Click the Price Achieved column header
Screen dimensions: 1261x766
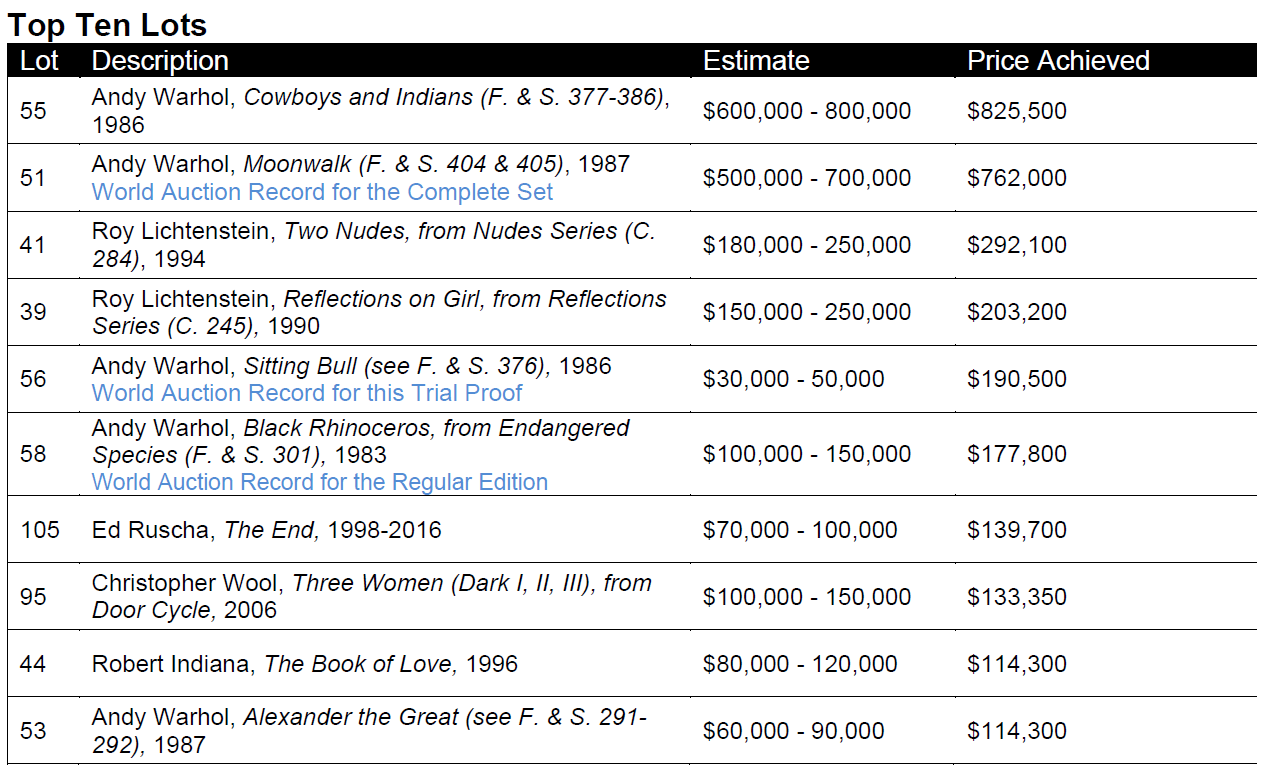click(x=1058, y=61)
